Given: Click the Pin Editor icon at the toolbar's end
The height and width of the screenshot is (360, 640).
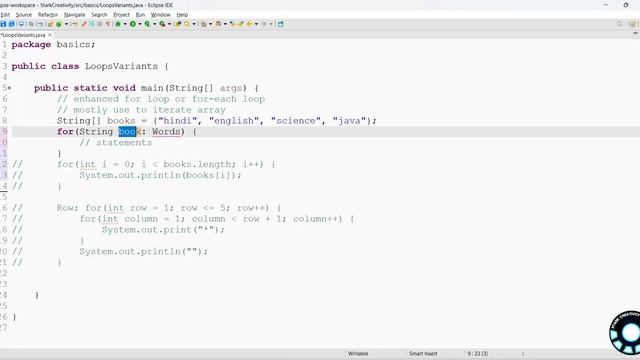Looking at the screenshot, I should [280, 24].
